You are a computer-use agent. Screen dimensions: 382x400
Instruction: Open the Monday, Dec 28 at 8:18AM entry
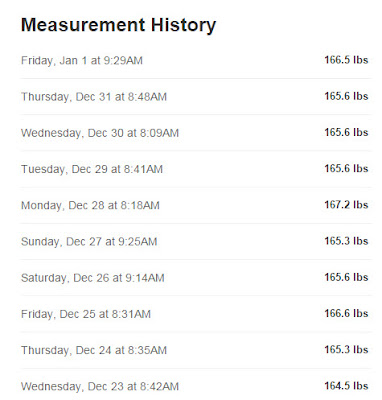(x=196, y=205)
